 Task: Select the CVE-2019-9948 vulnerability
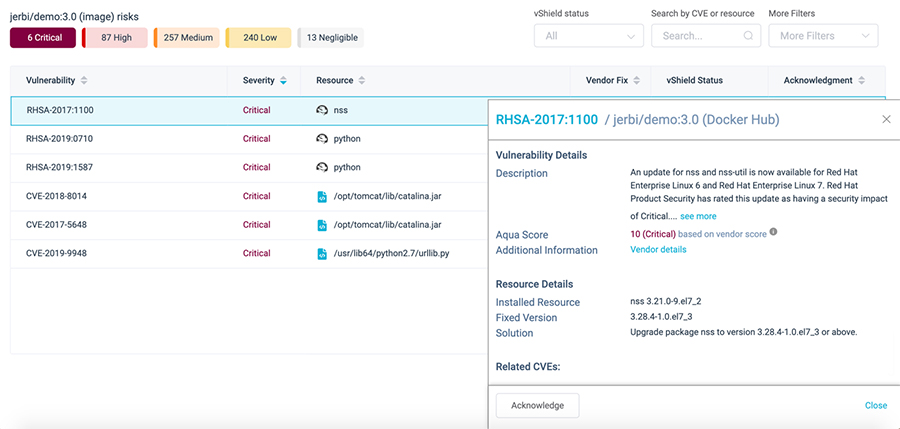pyautogui.click(x=56, y=253)
